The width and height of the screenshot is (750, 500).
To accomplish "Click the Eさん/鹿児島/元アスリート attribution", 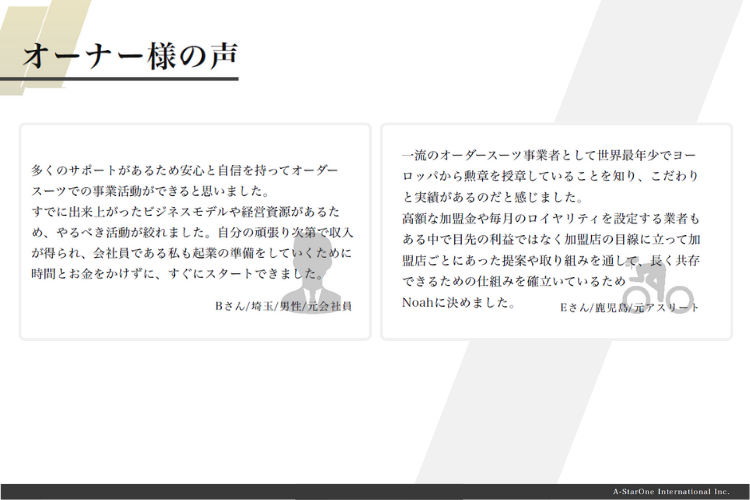I will 629,307.
